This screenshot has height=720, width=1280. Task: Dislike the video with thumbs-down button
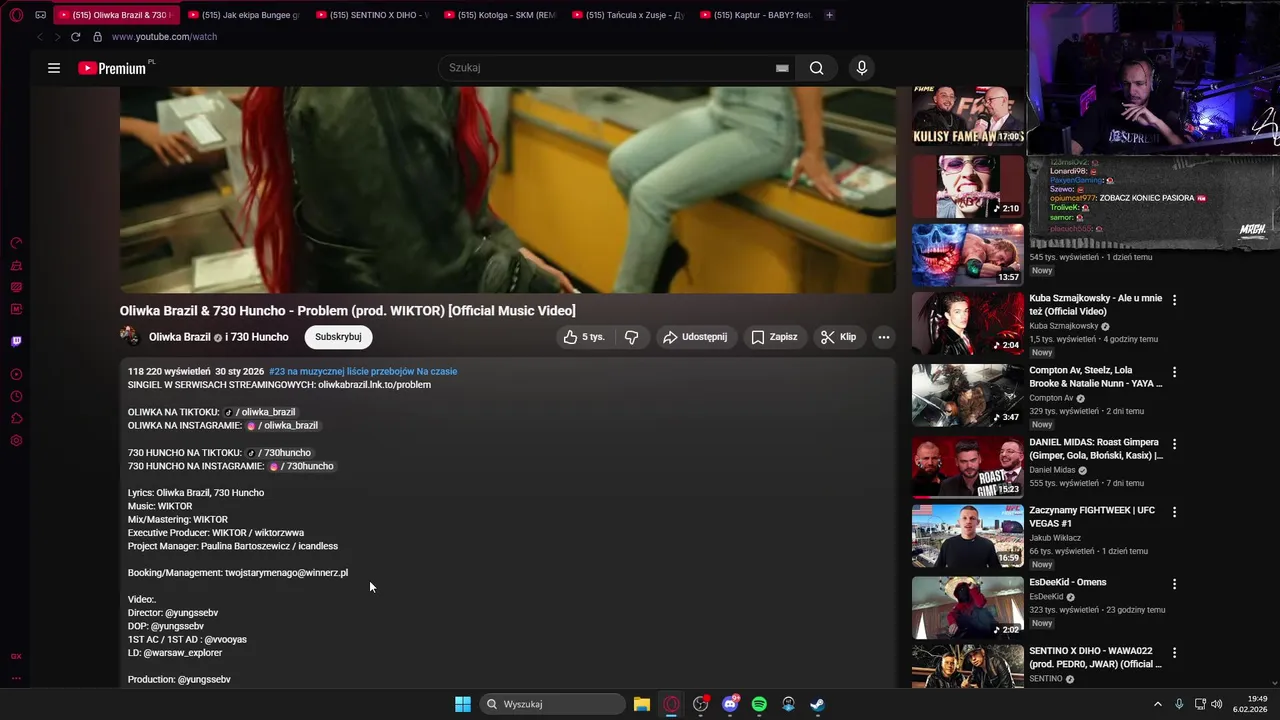(631, 337)
